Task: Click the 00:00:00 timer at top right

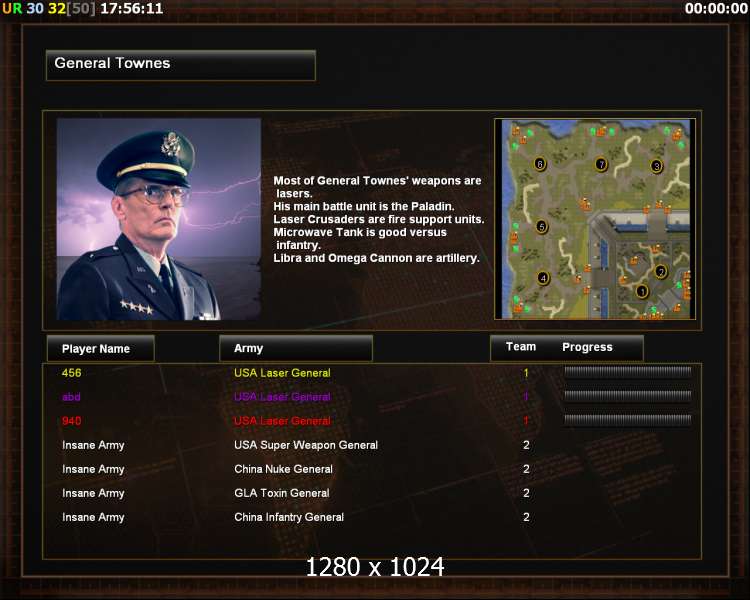Action: [716, 9]
